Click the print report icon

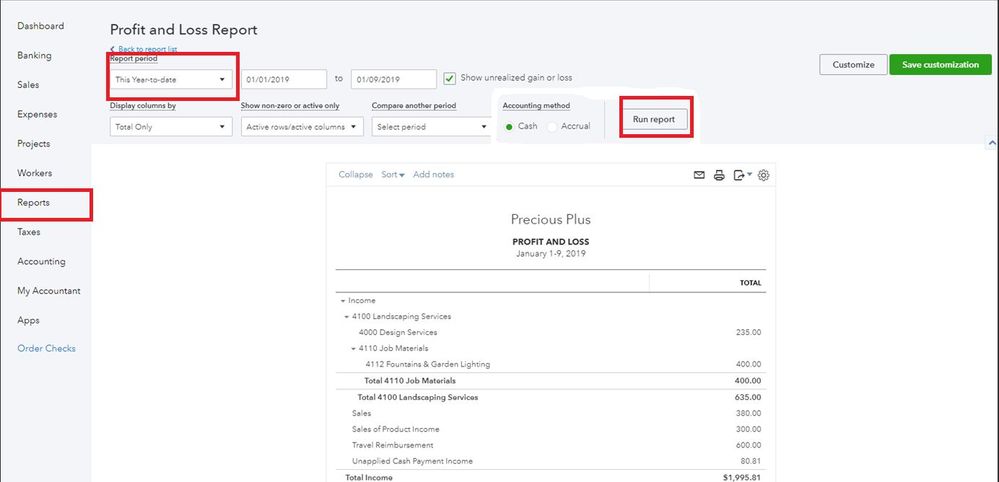point(719,175)
